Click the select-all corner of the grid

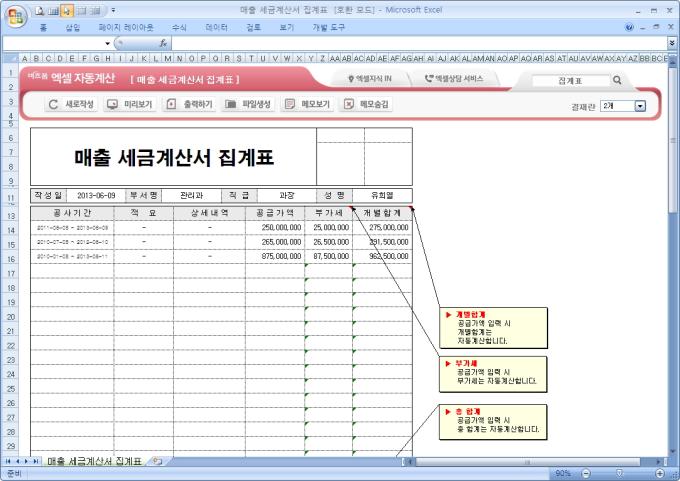coord(10,58)
